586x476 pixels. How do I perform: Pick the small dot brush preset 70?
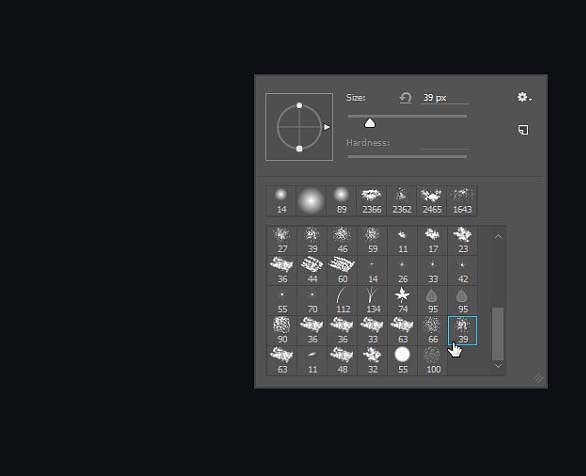pos(312,301)
